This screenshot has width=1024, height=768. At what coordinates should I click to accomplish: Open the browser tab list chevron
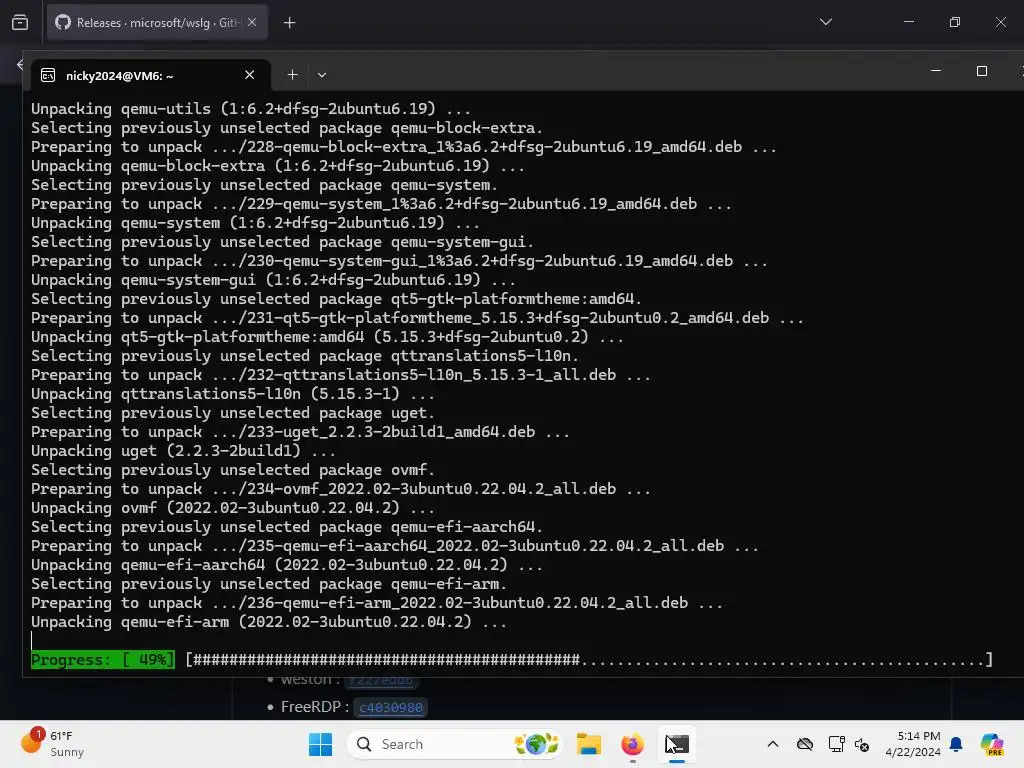(825, 22)
